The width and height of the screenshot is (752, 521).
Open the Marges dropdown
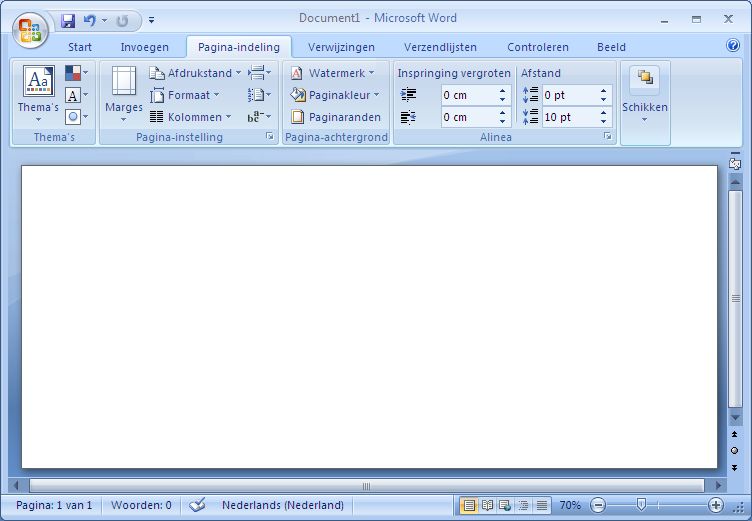[124, 94]
